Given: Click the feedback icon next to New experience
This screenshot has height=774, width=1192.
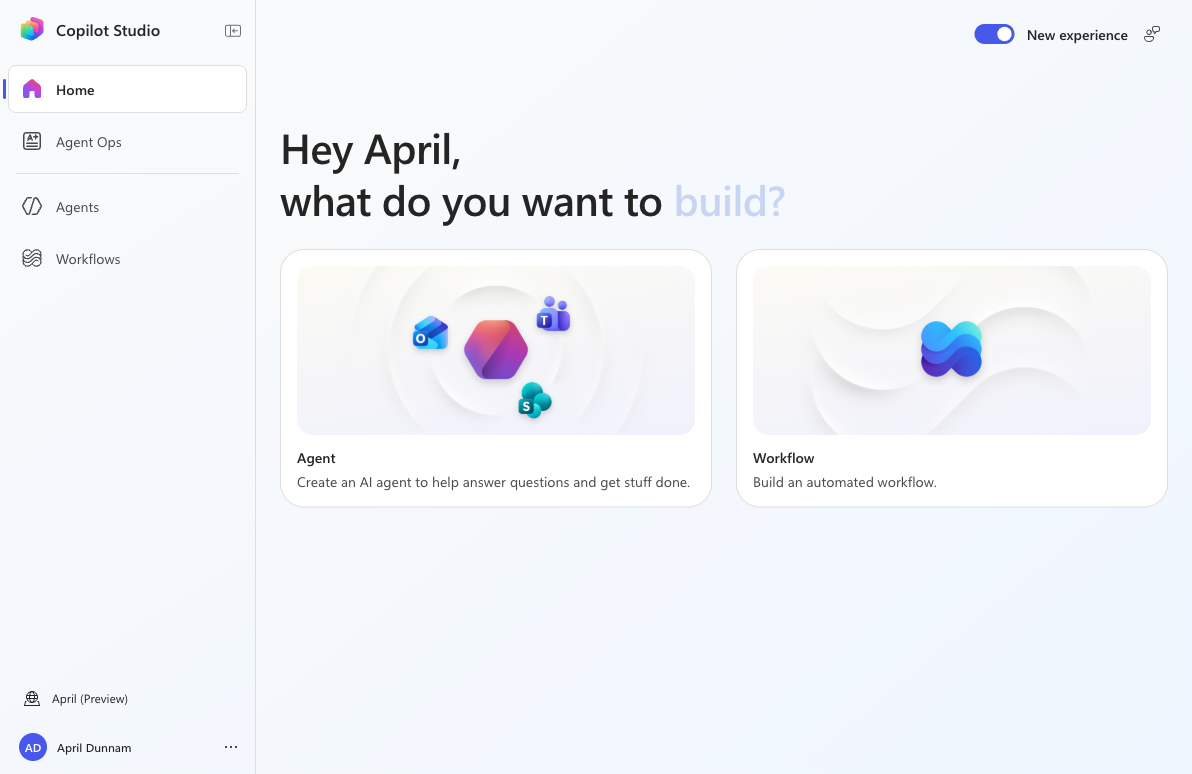Looking at the screenshot, I should click(1152, 34).
